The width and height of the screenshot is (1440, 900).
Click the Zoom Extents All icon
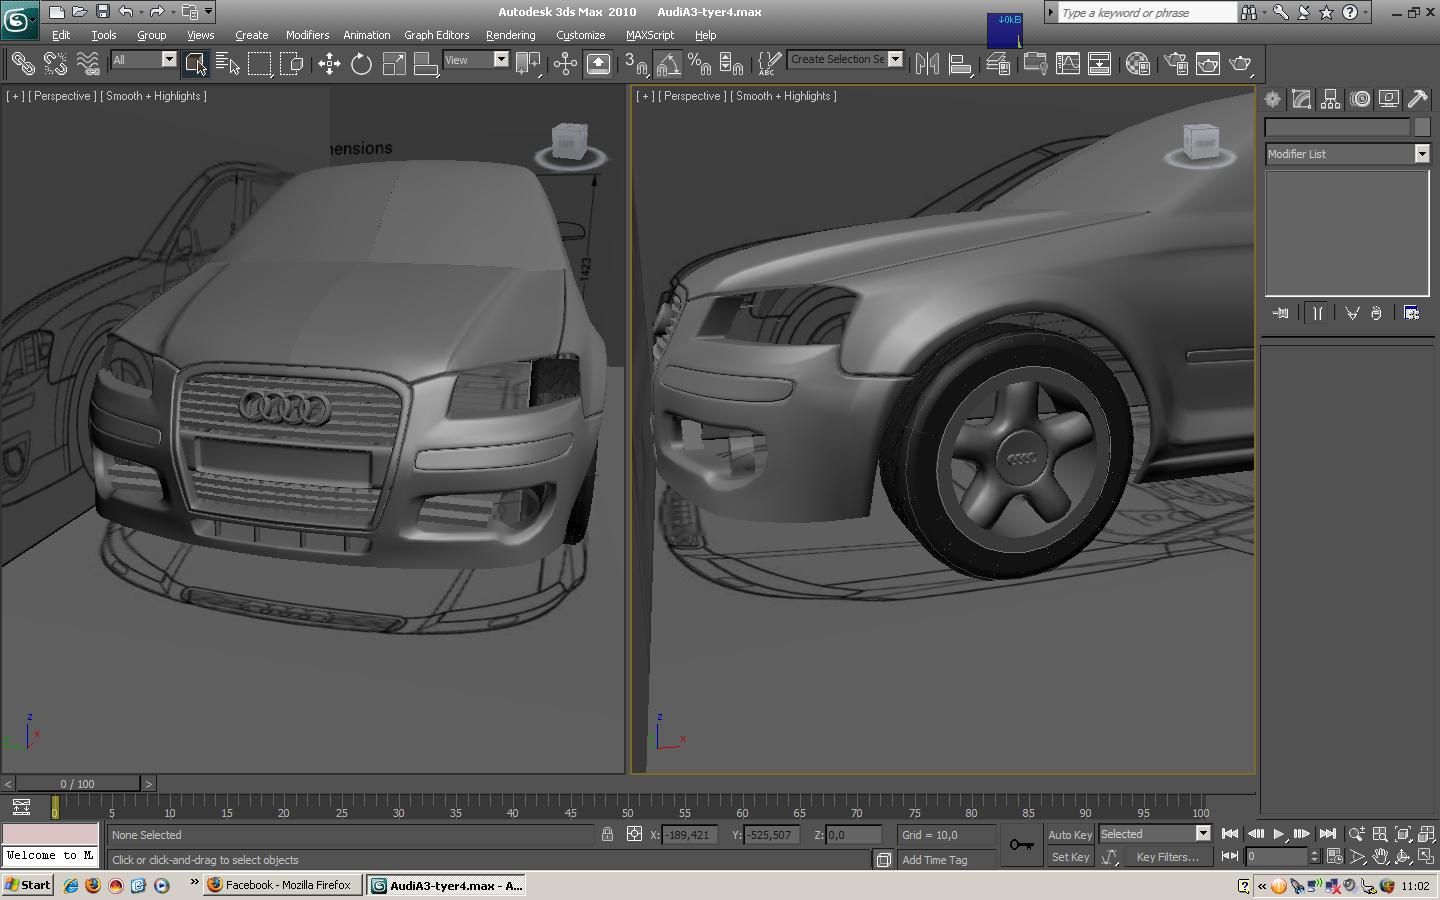(x=1427, y=833)
